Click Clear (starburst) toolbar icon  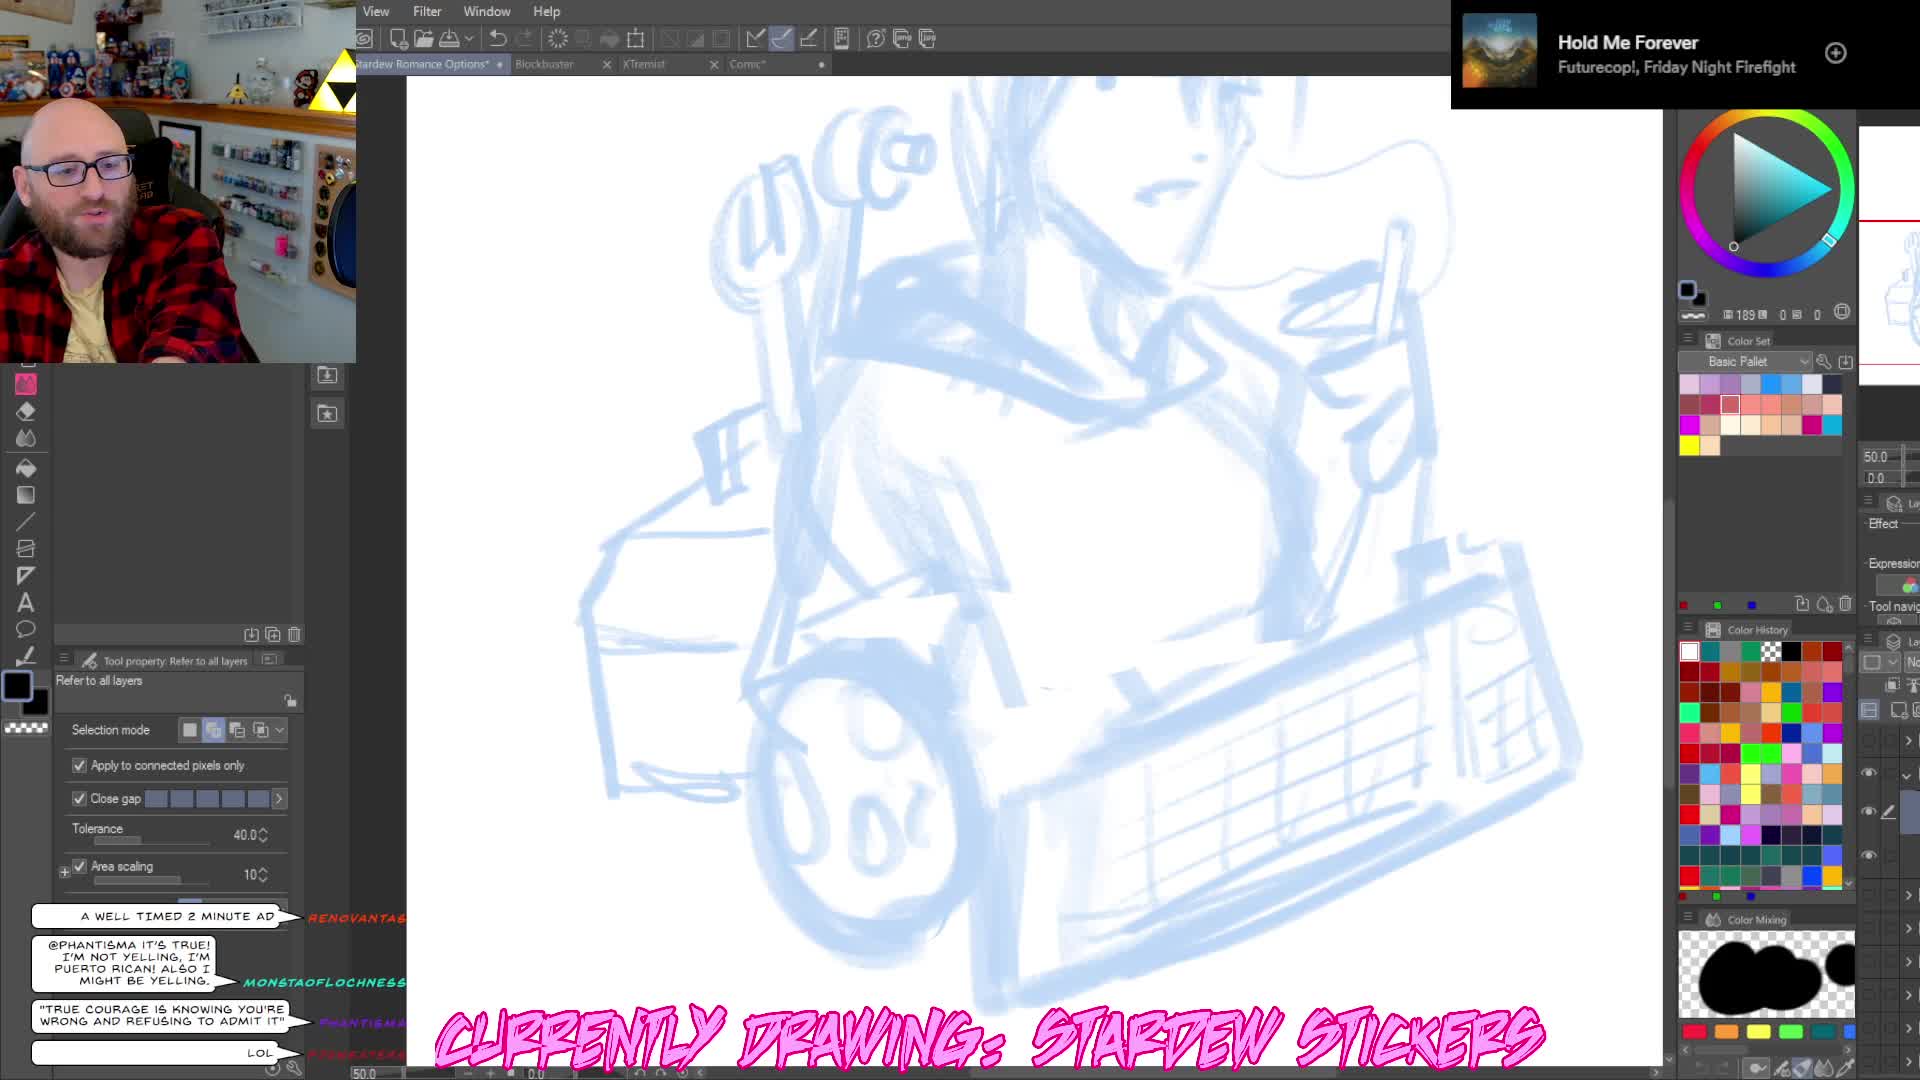[558, 39]
